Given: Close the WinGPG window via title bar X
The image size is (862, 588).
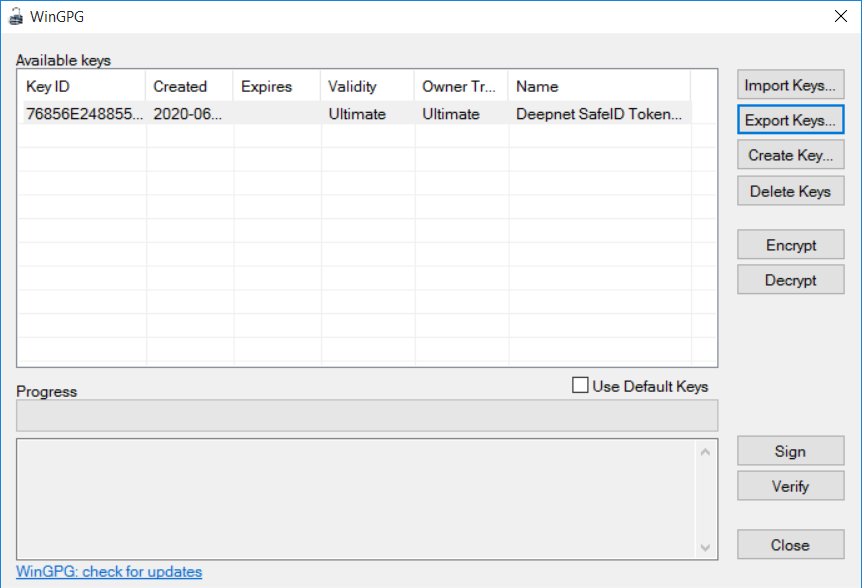Looking at the screenshot, I should 838,16.
